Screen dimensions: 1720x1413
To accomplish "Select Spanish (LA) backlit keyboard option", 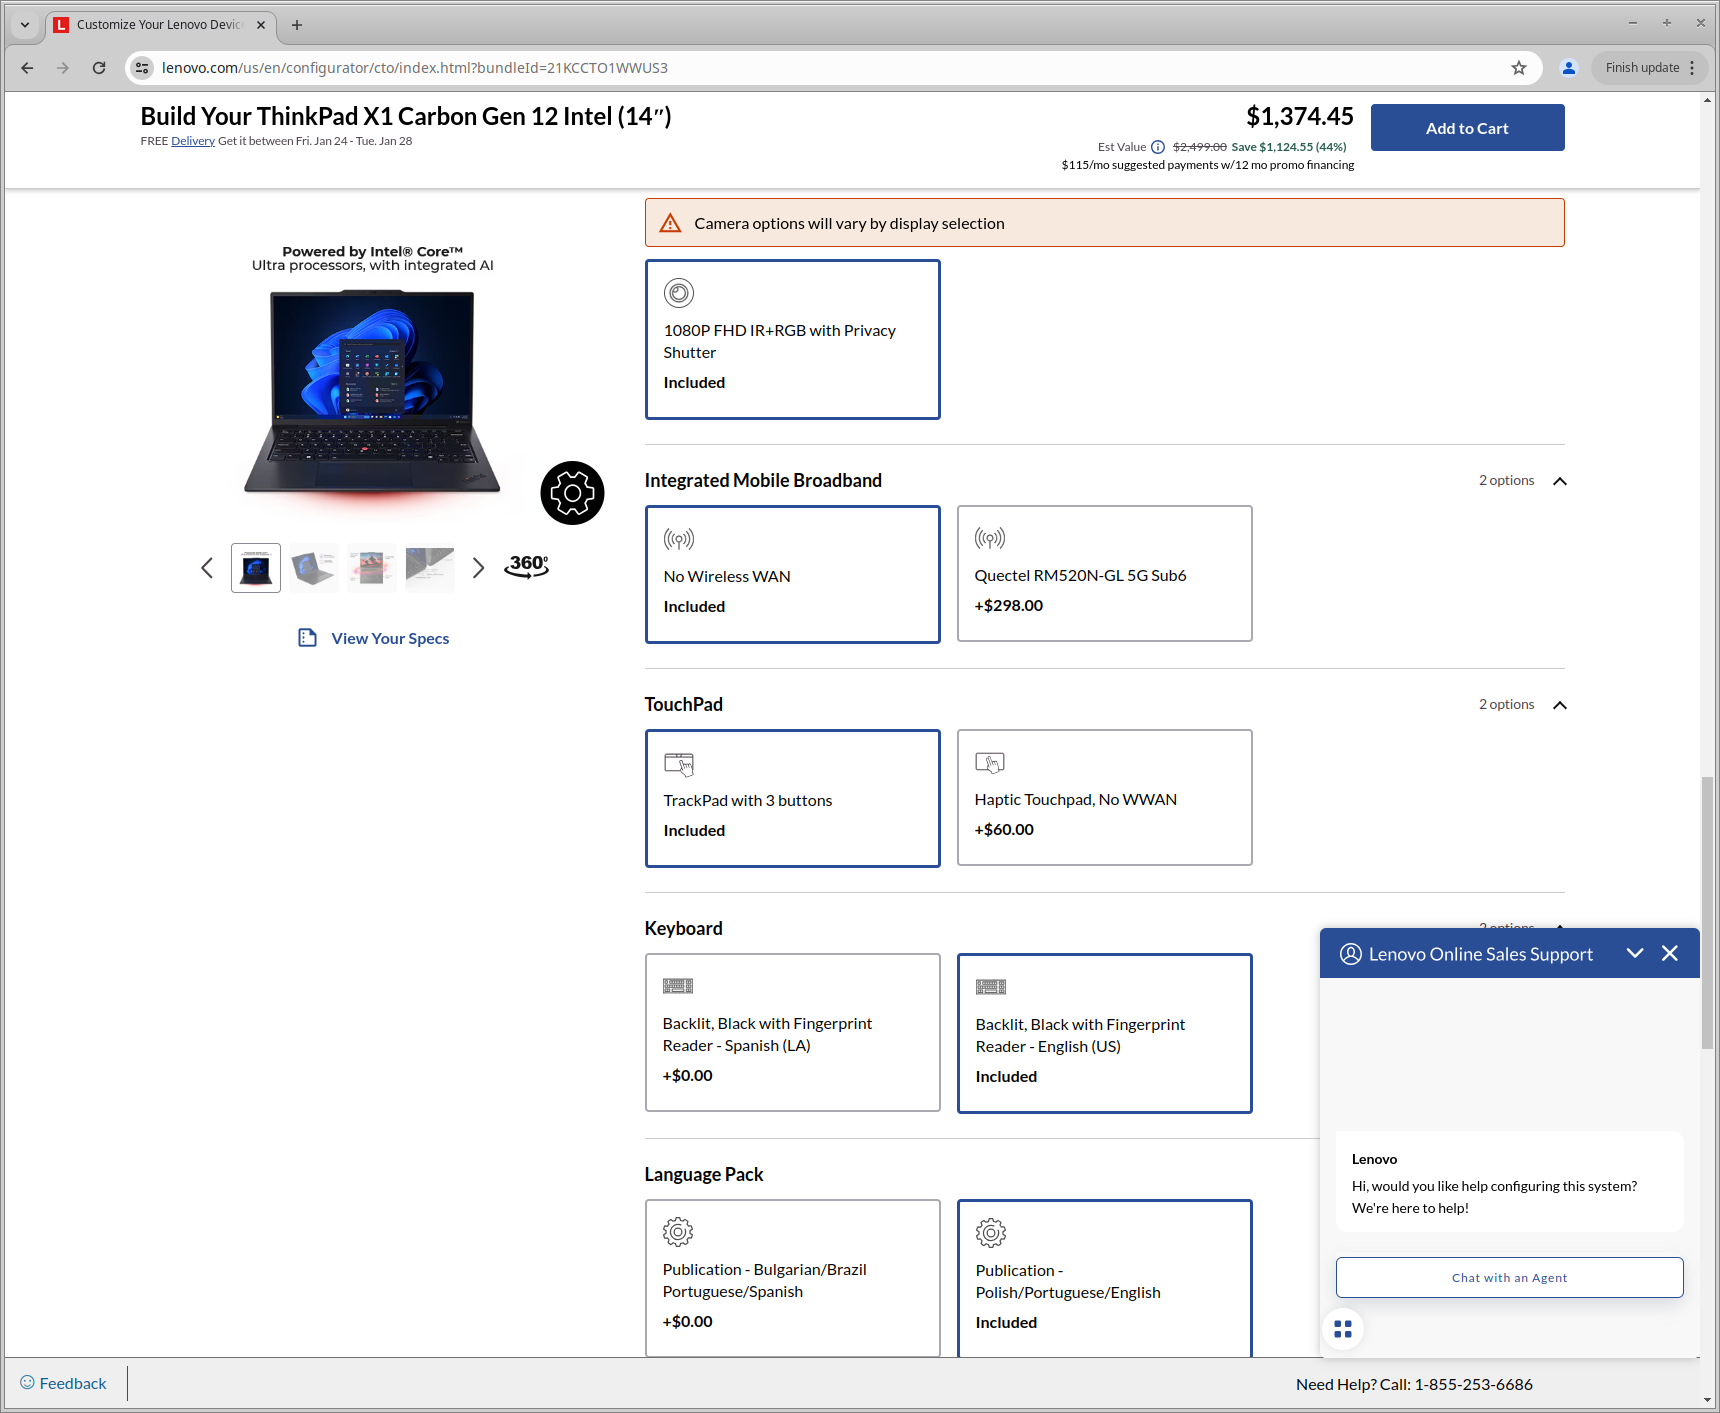I will (x=793, y=1032).
